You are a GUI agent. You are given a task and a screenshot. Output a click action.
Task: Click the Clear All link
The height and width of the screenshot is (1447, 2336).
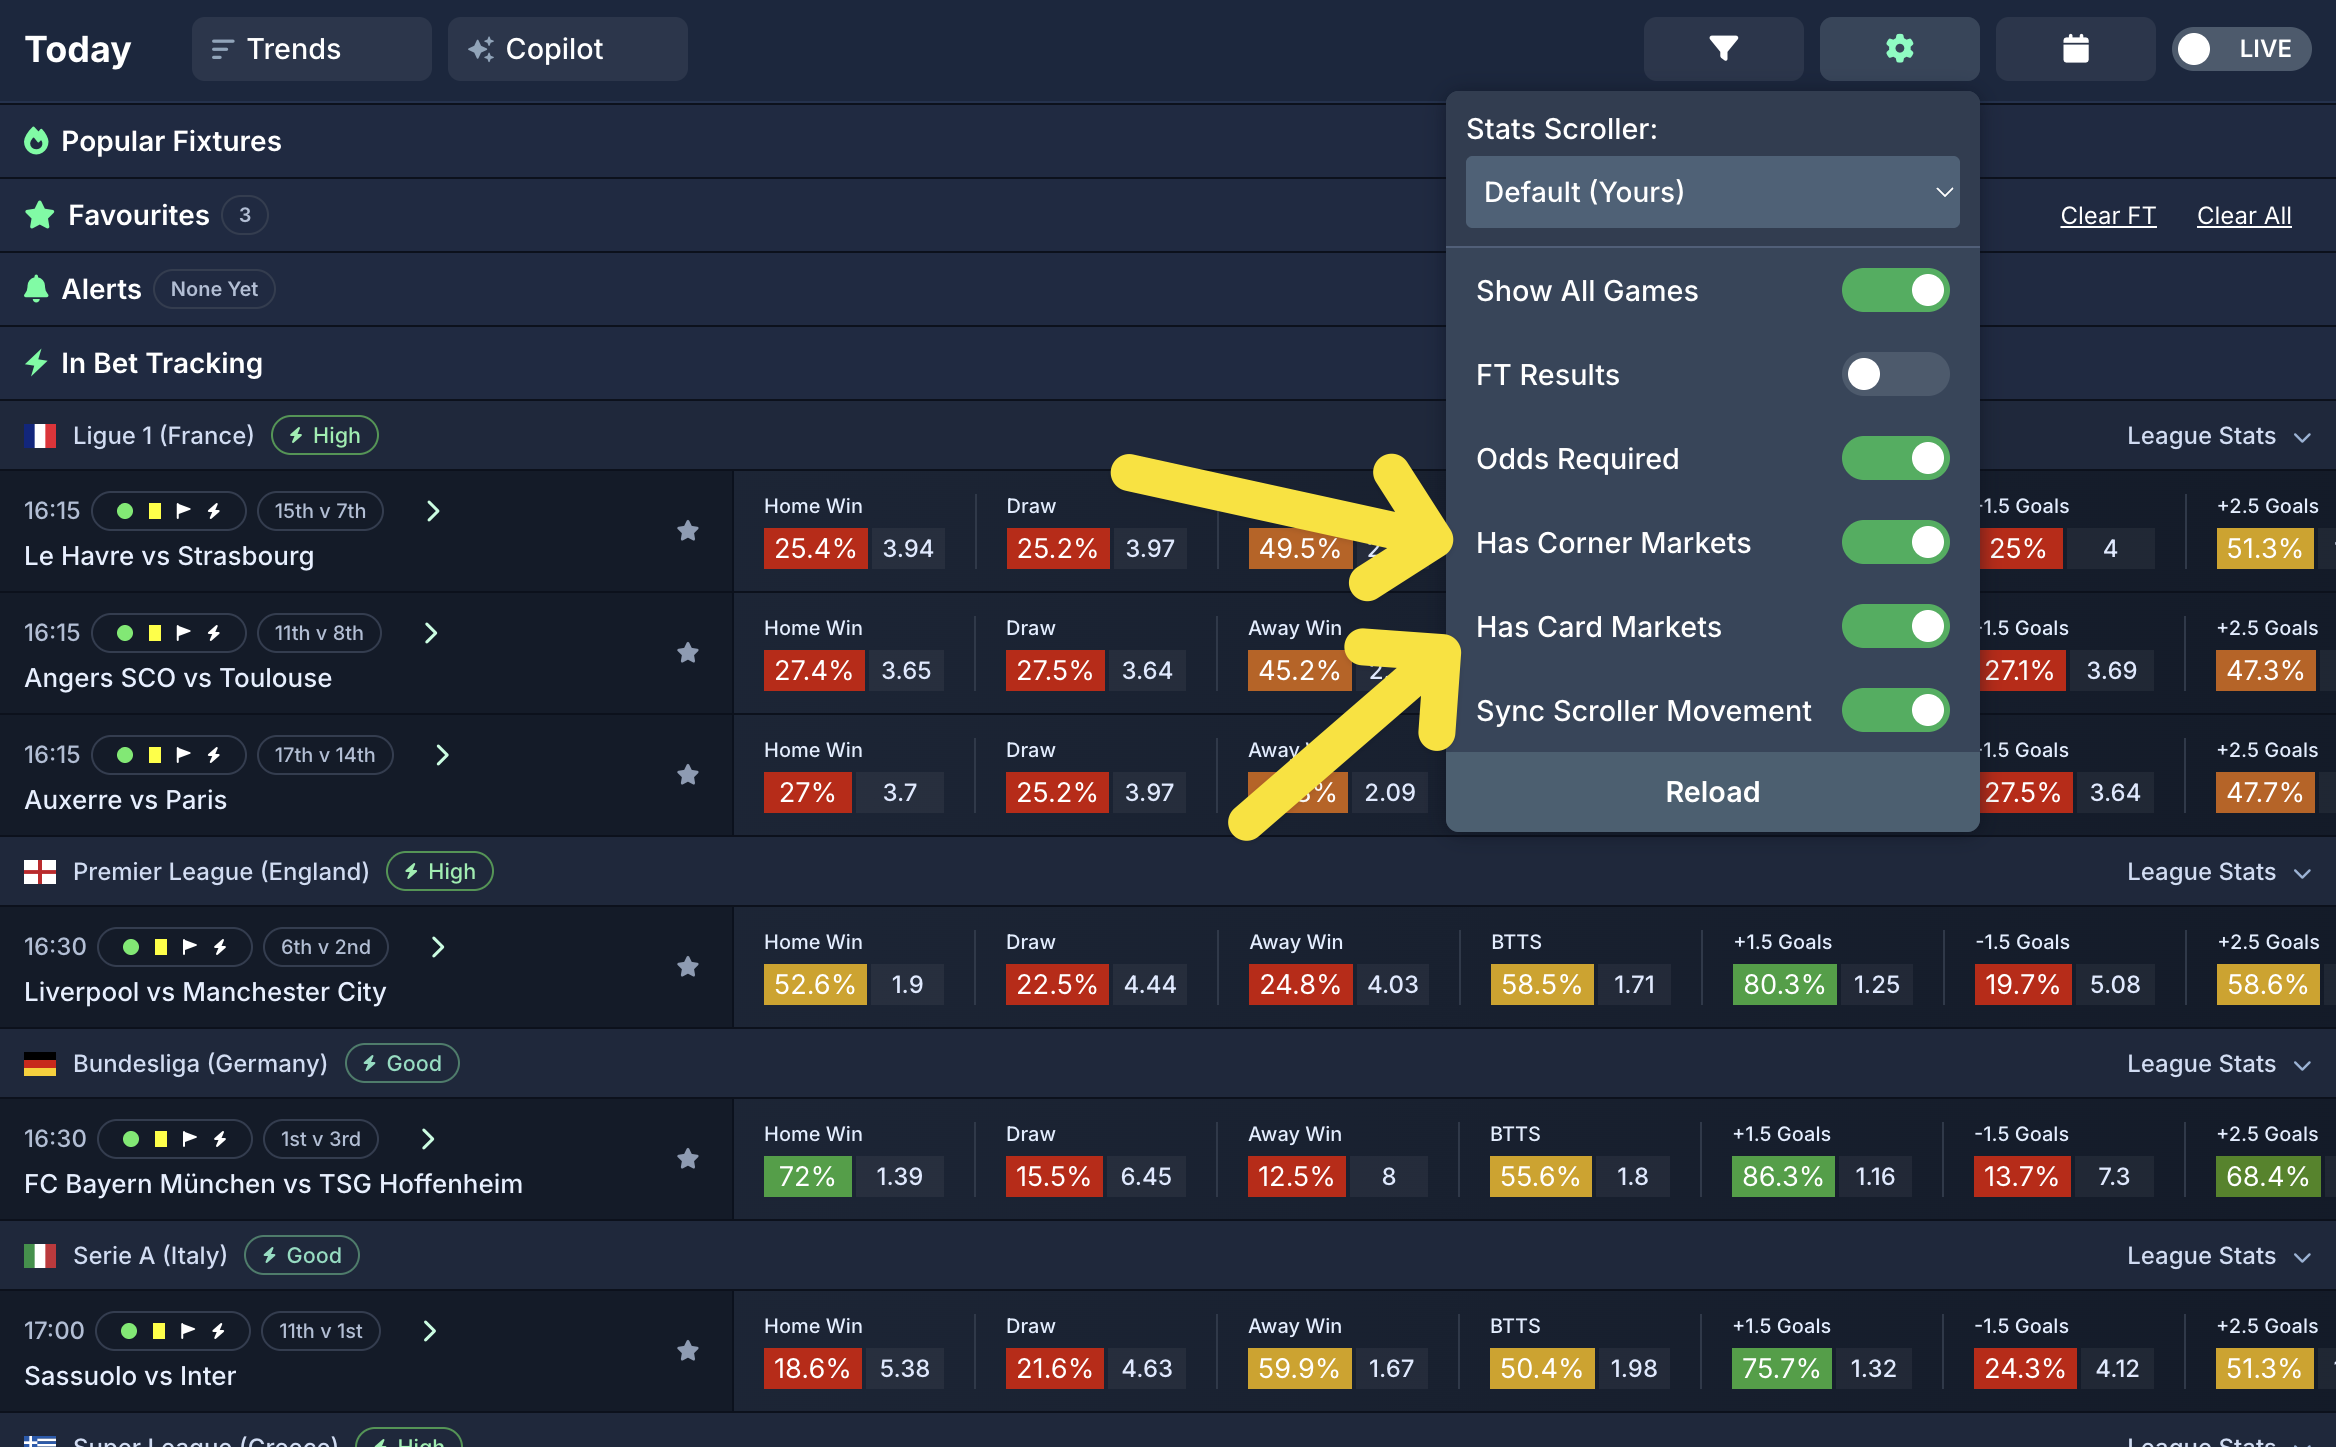coord(2243,216)
